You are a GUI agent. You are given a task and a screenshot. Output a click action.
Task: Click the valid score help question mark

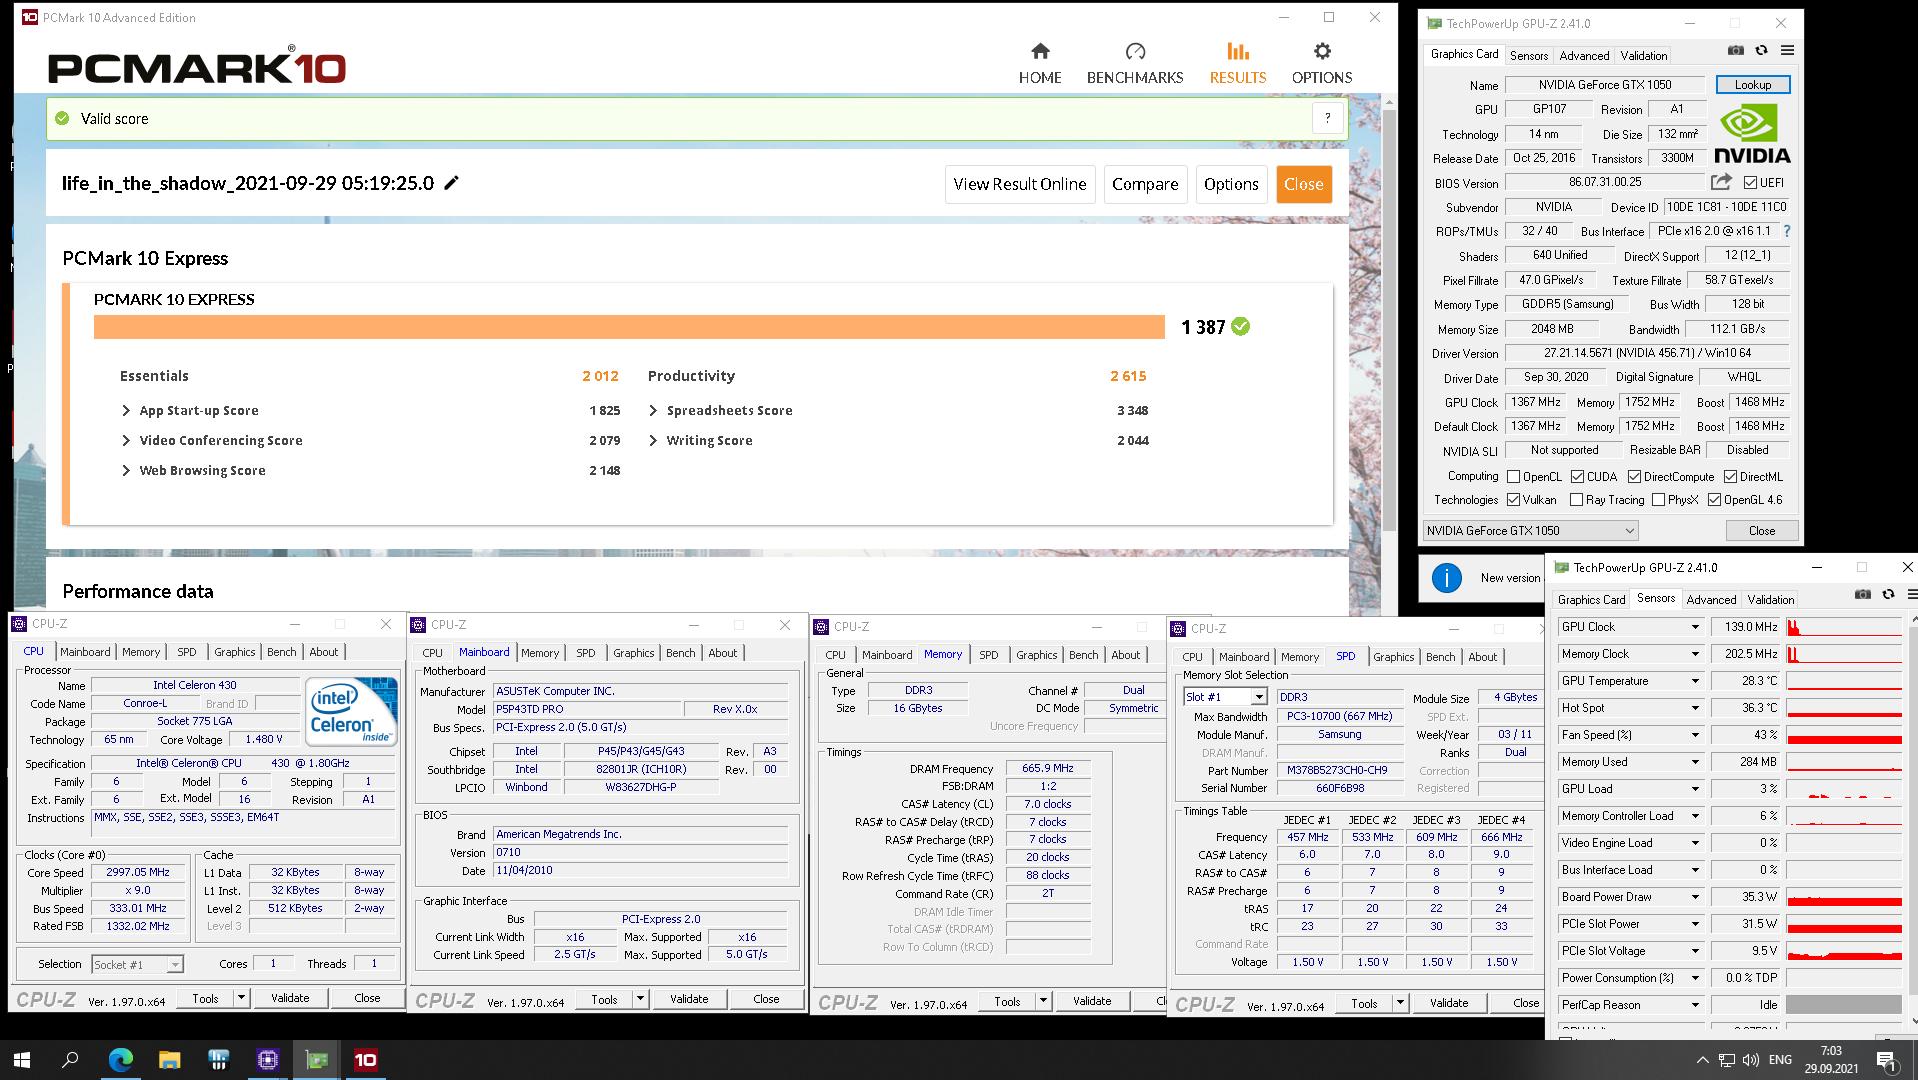(1327, 118)
